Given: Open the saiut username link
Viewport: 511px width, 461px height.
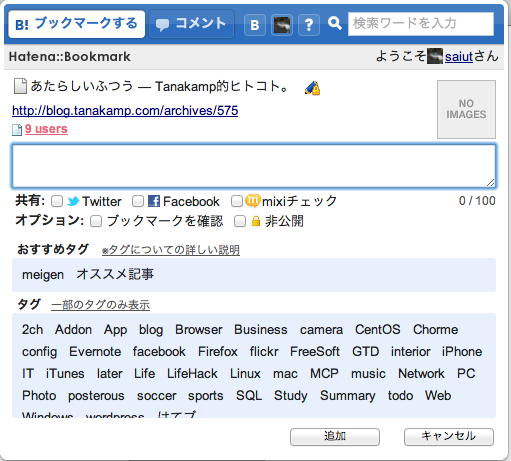Looking at the screenshot, I should click(x=459, y=57).
